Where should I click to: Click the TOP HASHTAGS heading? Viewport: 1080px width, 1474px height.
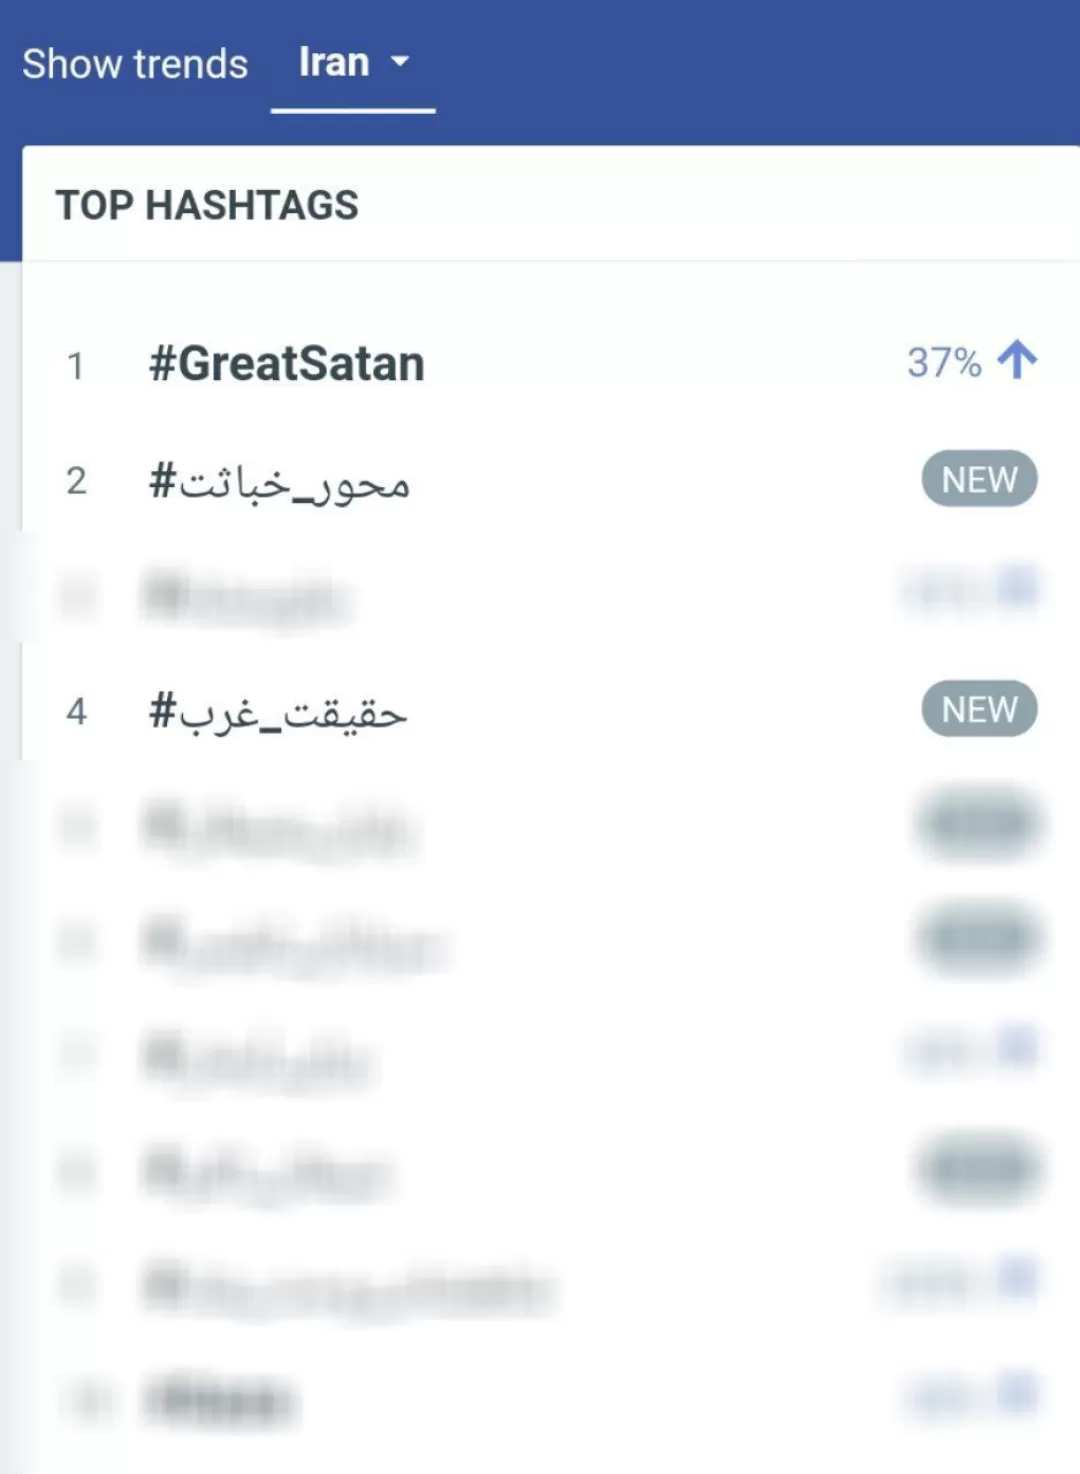pos(207,205)
